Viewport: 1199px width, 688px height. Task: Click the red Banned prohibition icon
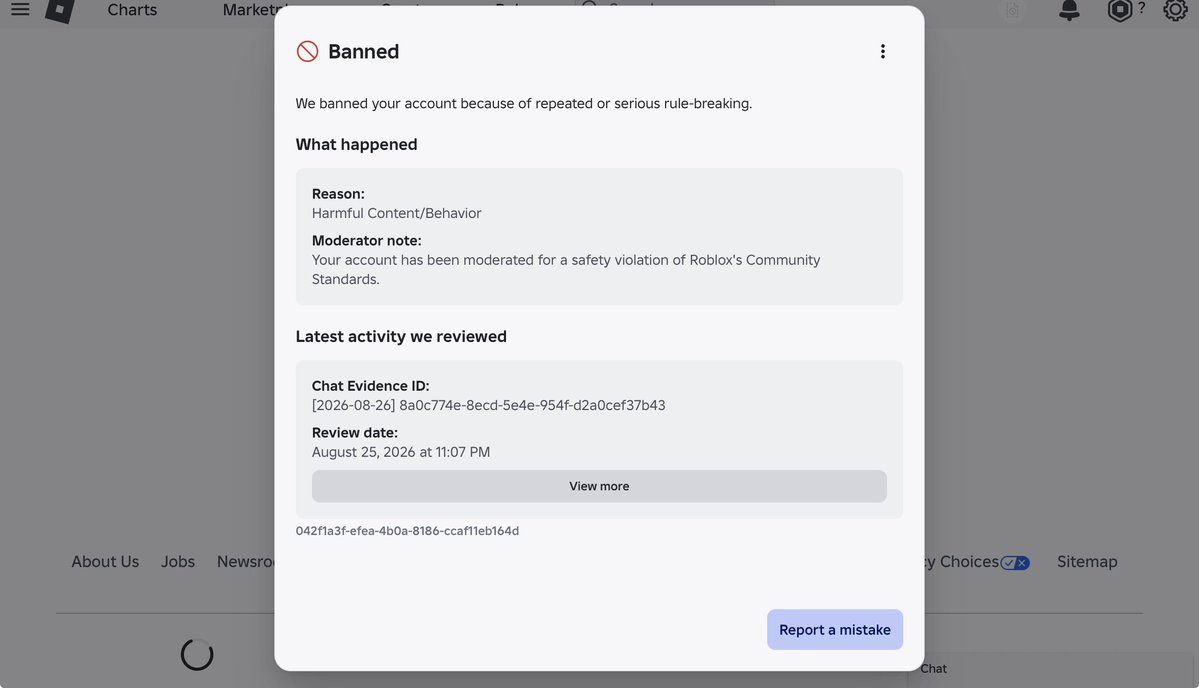point(307,51)
